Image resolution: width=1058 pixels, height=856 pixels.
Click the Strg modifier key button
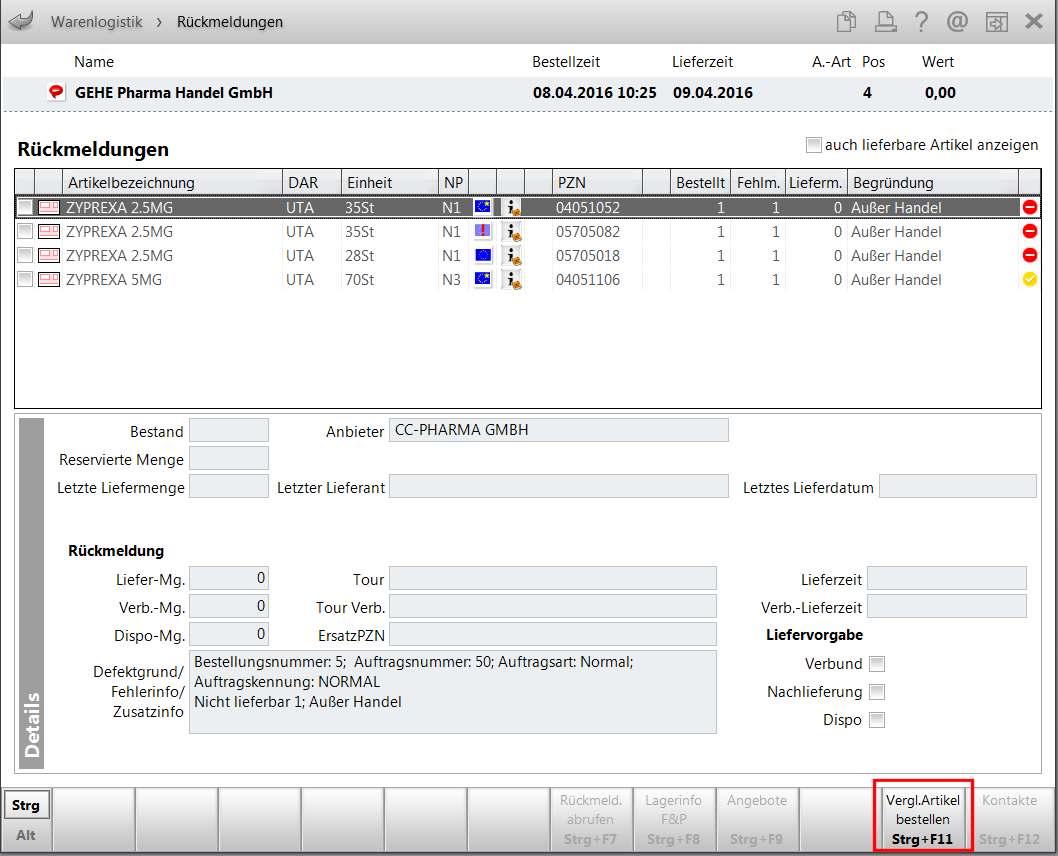point(26,805)
